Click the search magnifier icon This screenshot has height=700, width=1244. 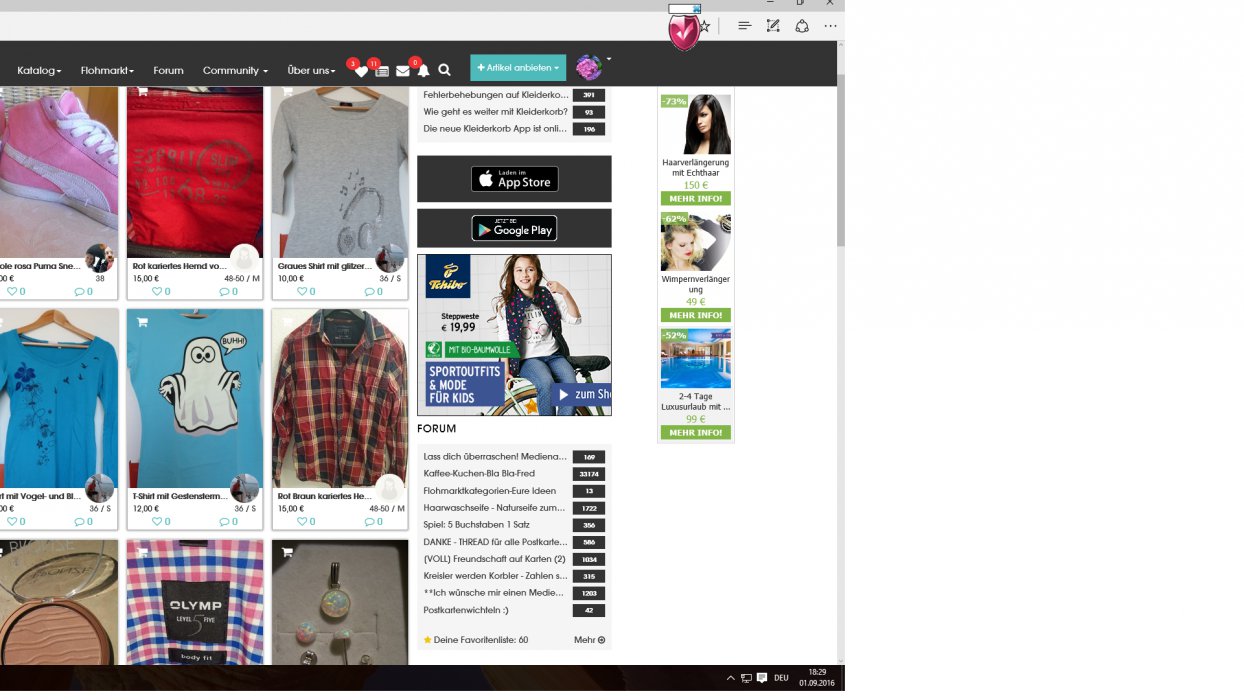point(444,70)
